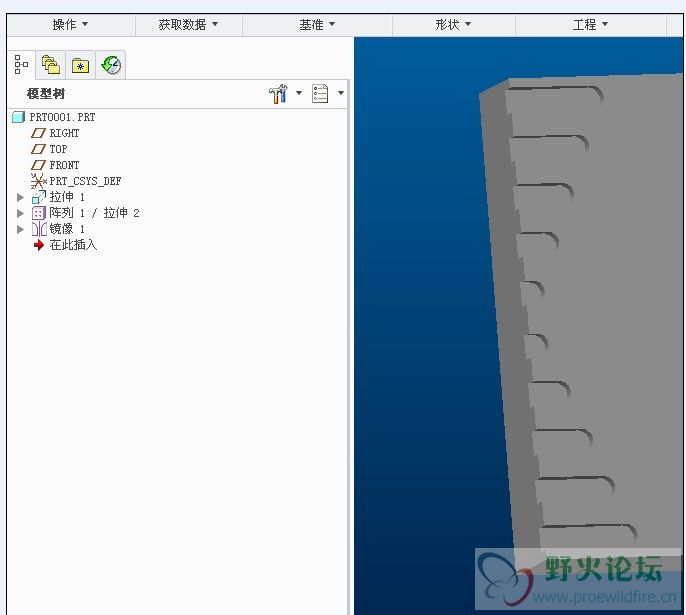
Task: Click the FRONT datum plane icon
Action: click(38, 165)
